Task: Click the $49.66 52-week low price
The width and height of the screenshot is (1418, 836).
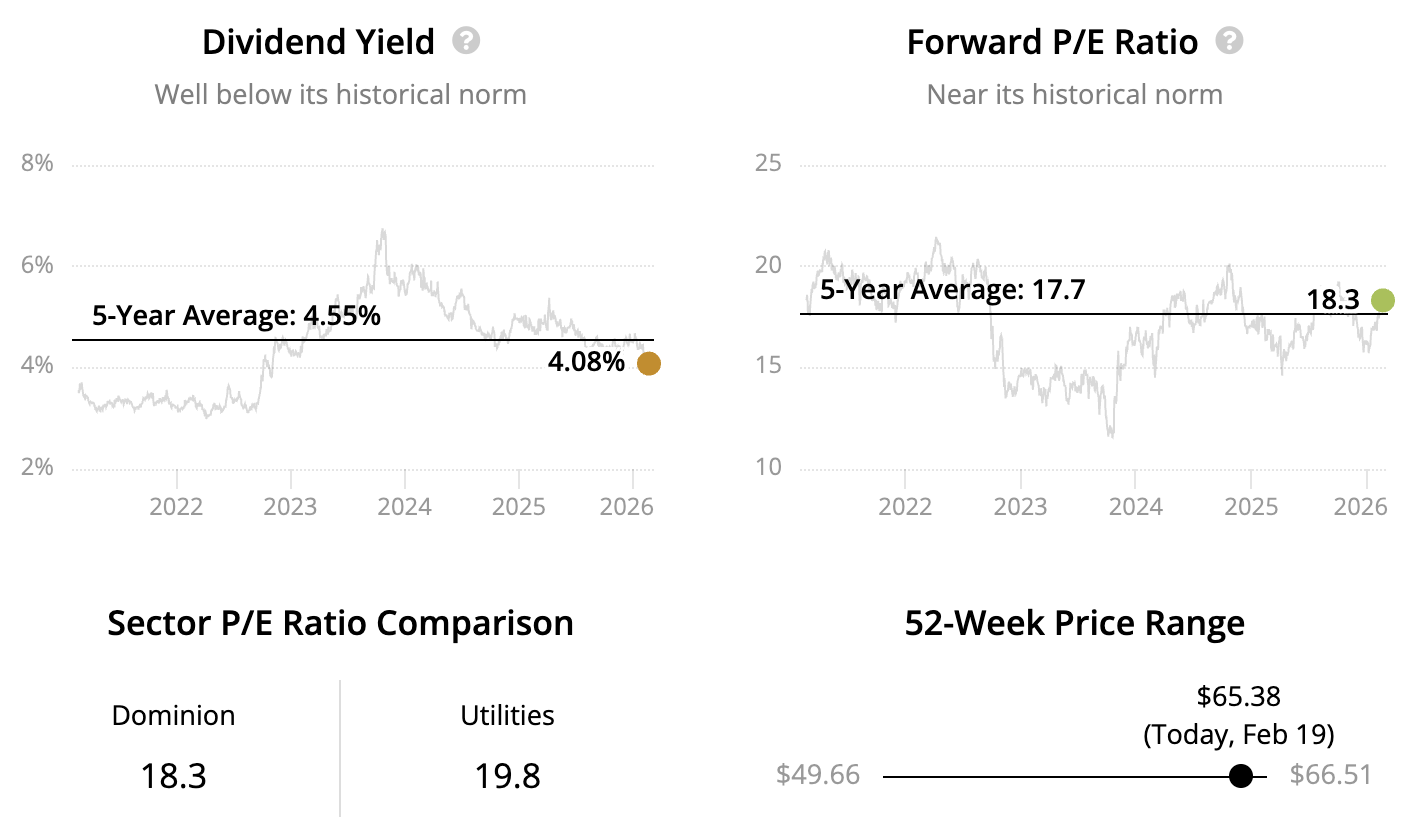Action: pyautogui.click(x=818, y=775)
